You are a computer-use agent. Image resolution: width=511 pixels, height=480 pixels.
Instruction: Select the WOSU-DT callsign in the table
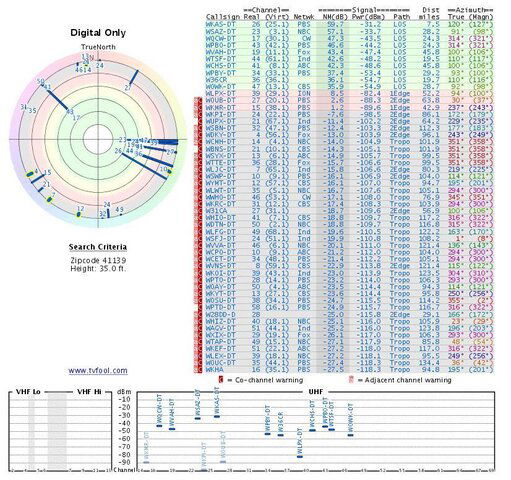[220, 300]
